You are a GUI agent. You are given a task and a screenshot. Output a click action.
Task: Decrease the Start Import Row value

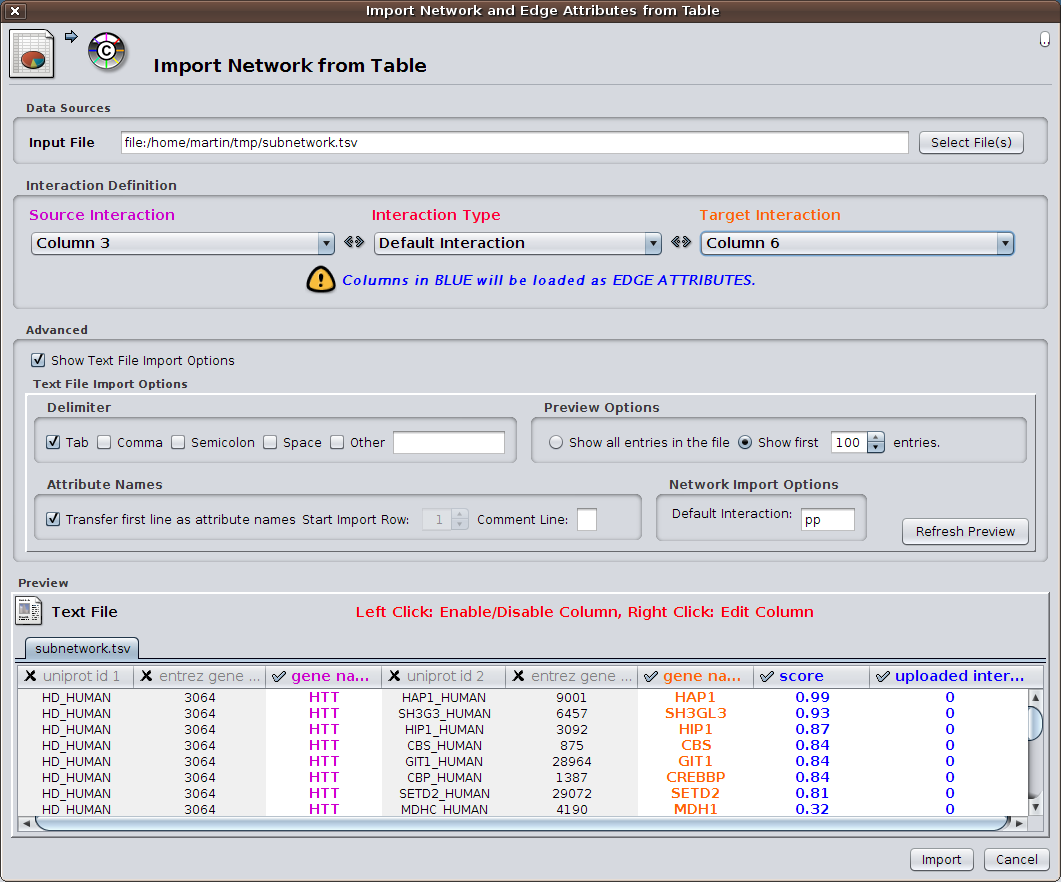click(459, 525)
